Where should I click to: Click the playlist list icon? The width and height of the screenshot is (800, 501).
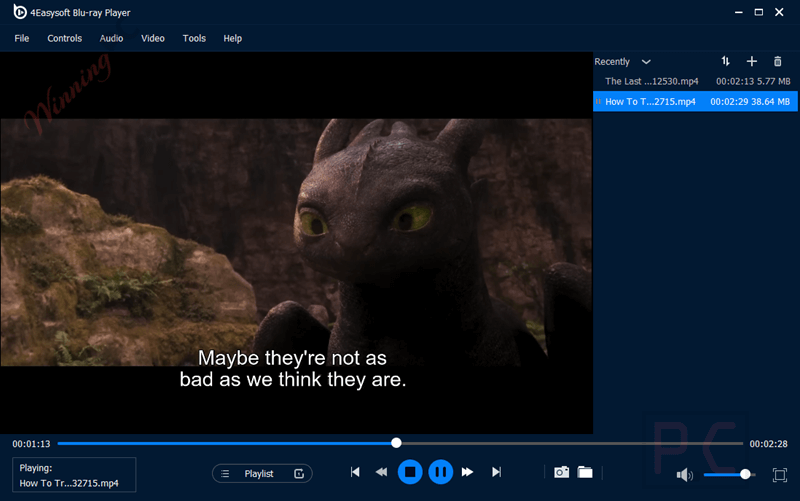(225, 474)
